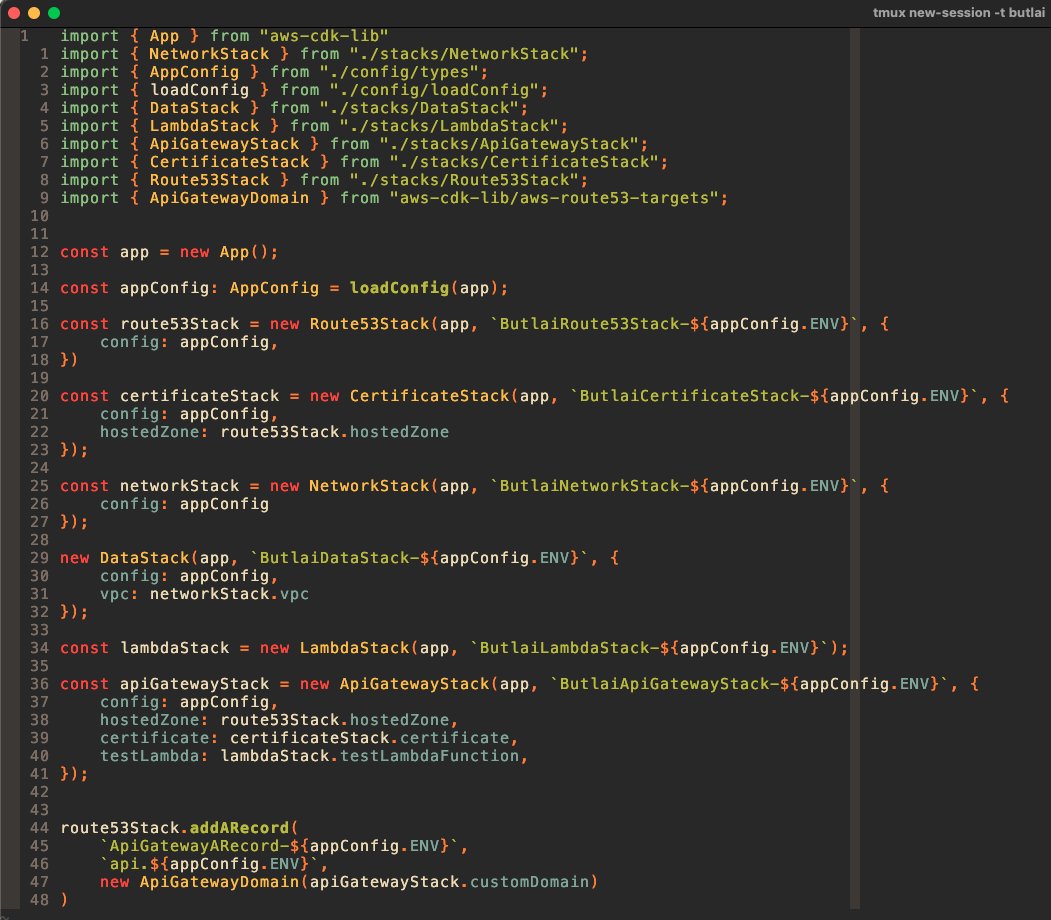
Task: Click the vertical color column marker bar
Action: tap(855, 468)
